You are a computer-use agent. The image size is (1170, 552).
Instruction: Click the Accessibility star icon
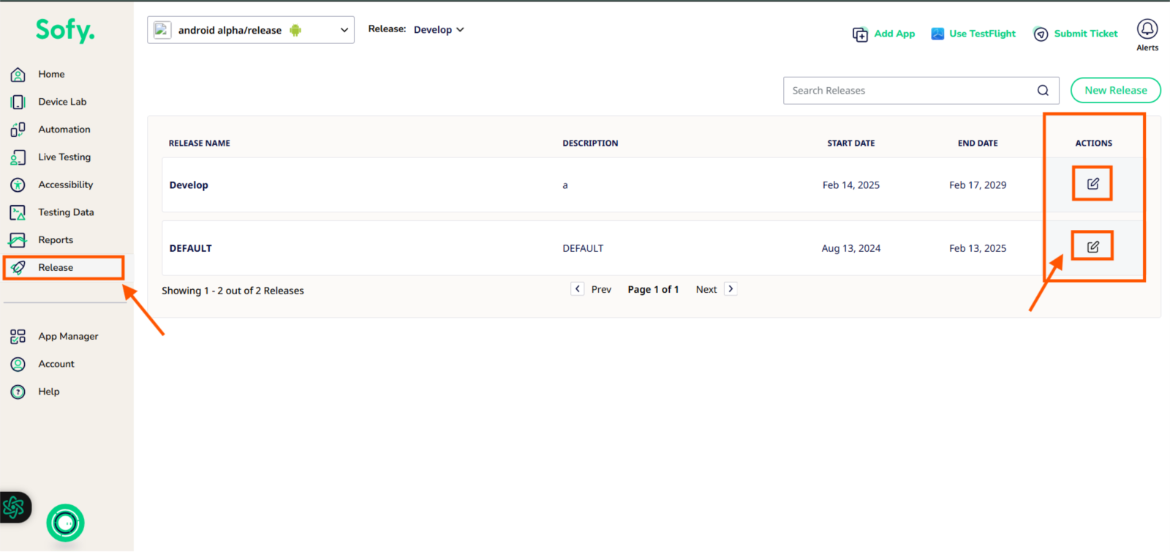coord(19,185)
